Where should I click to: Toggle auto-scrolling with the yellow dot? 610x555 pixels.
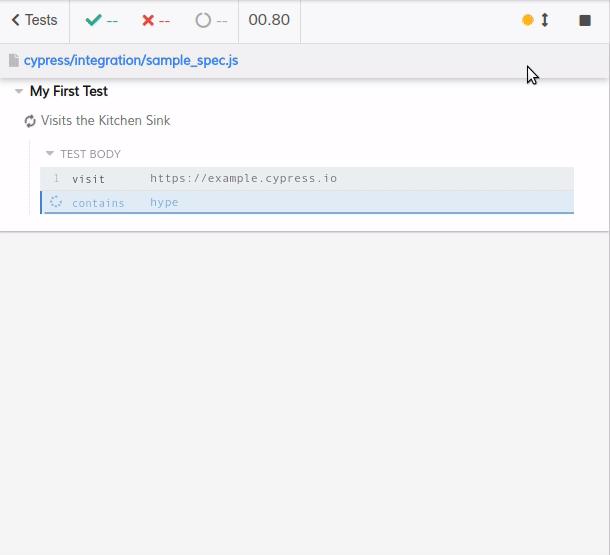point(529,20)
